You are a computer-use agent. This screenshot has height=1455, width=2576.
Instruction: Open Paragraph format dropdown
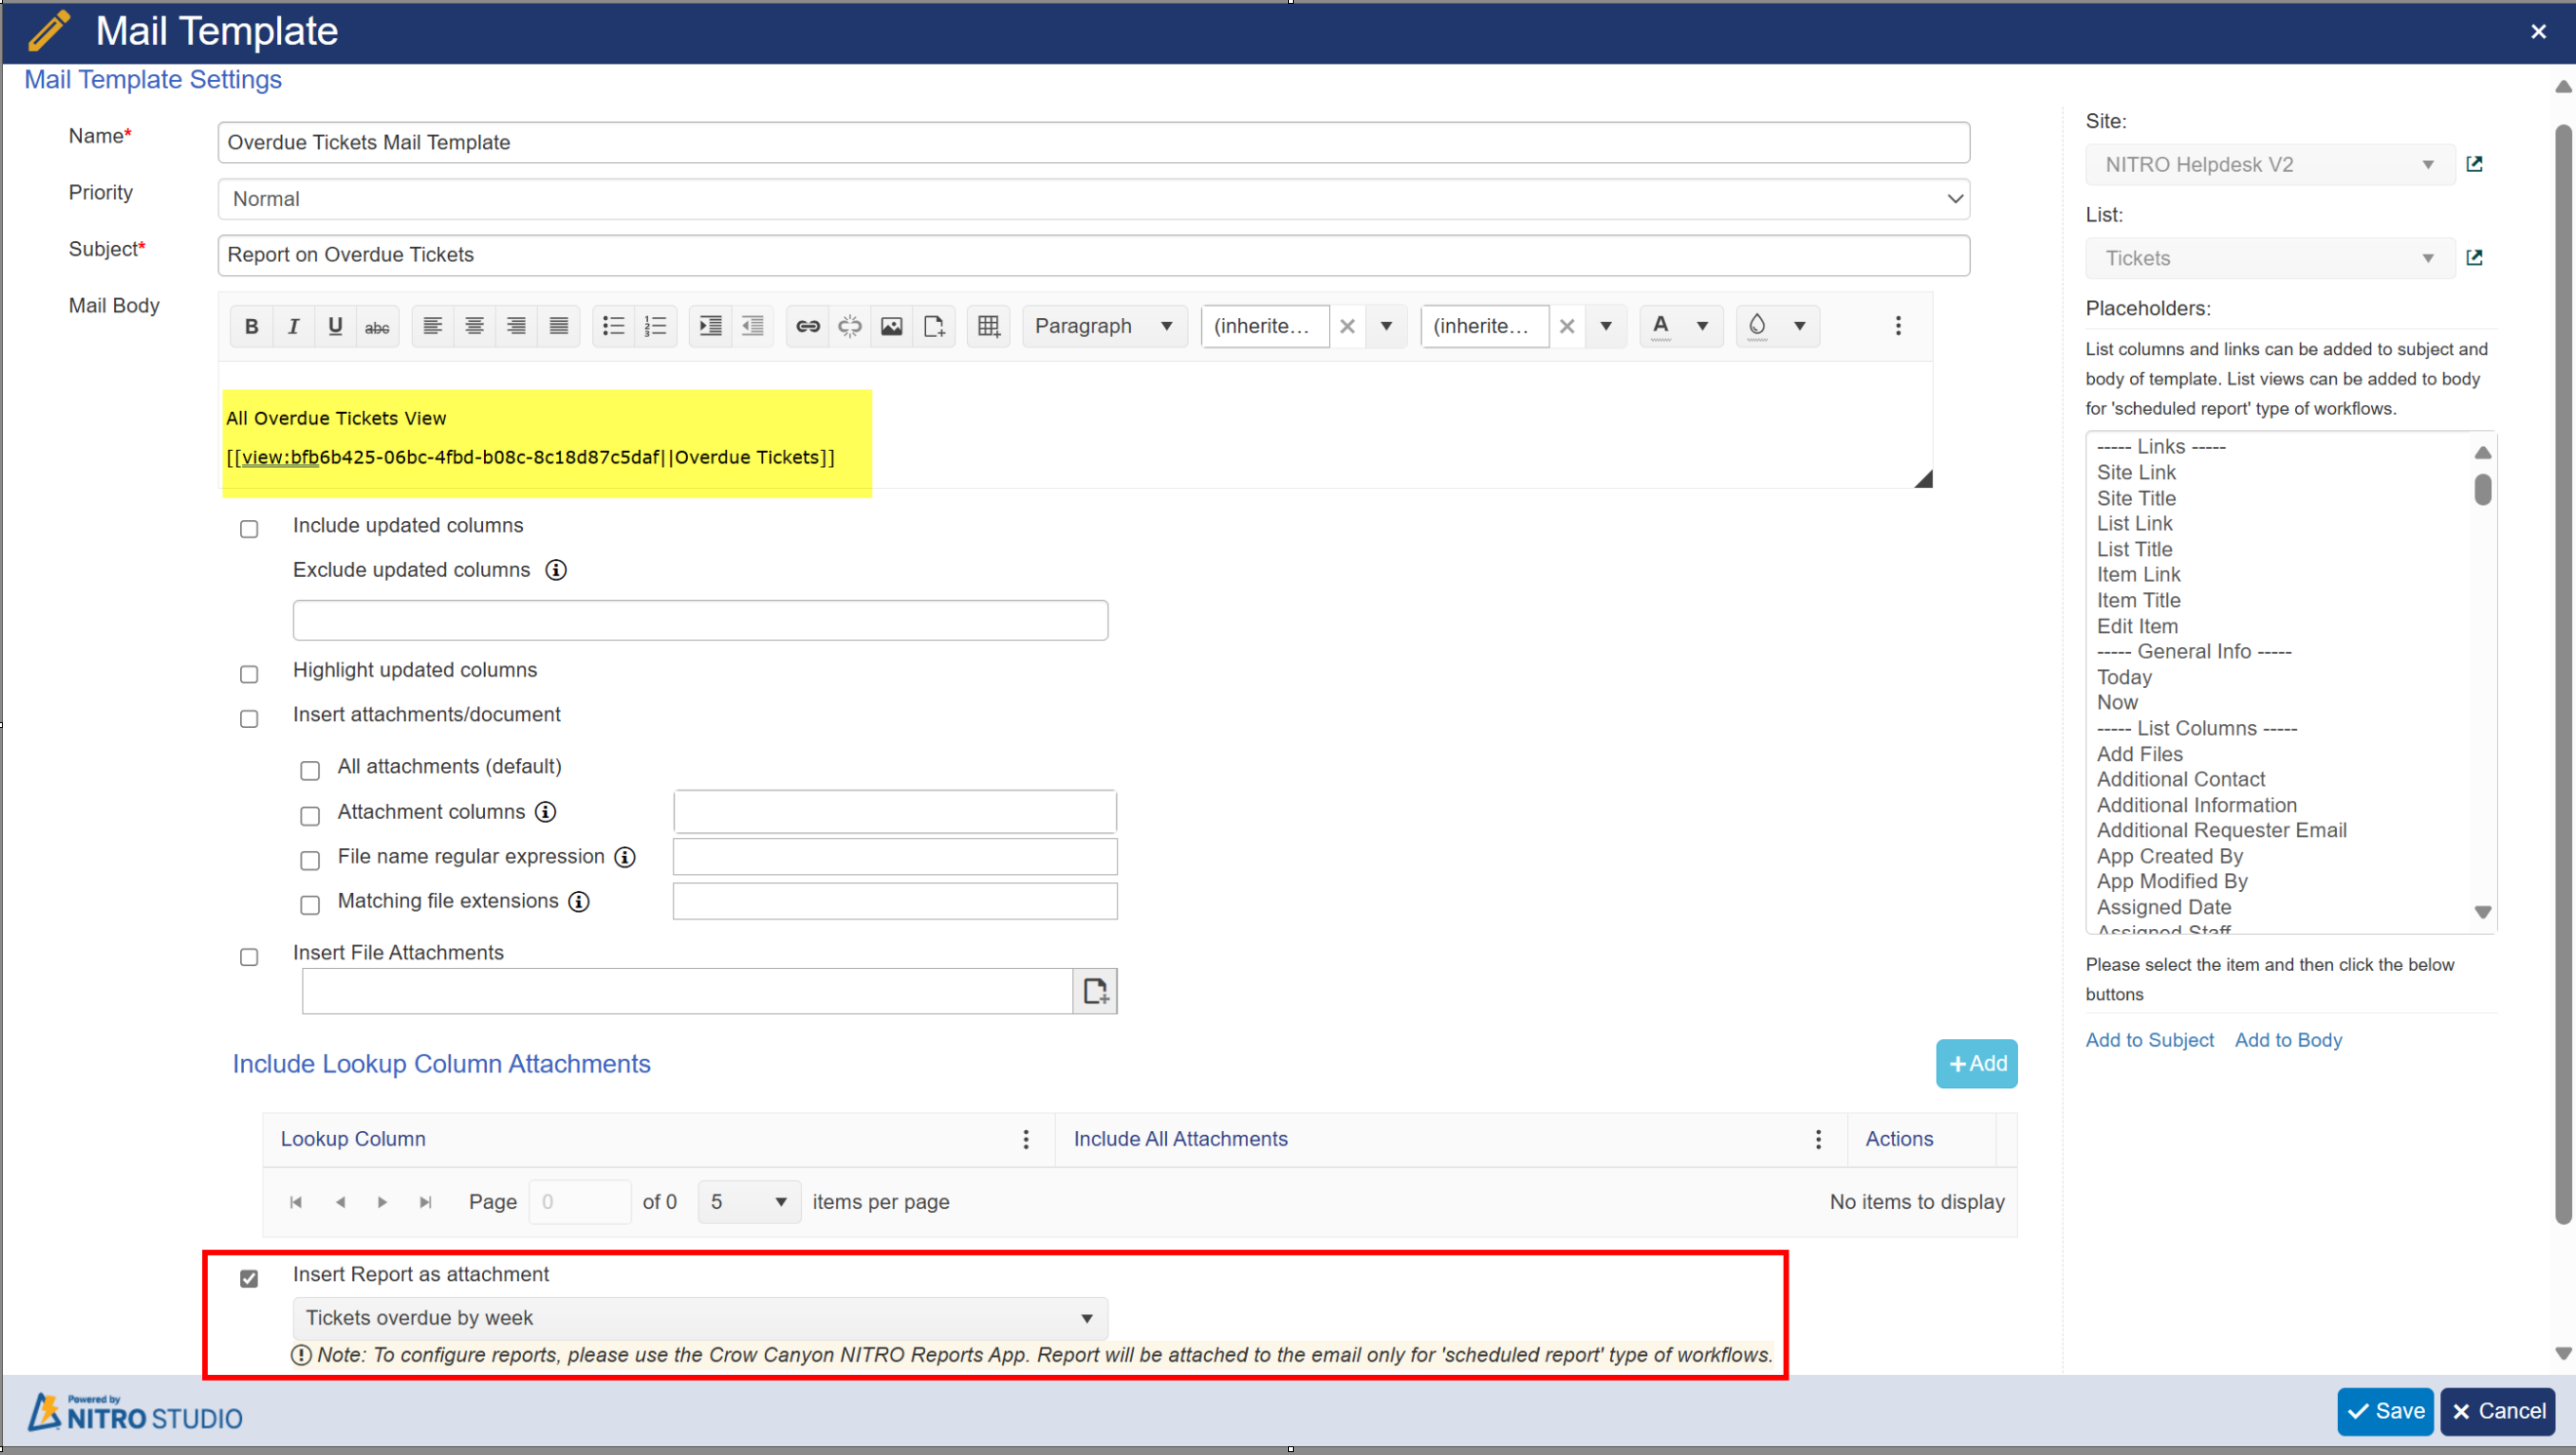(1104, 326)
